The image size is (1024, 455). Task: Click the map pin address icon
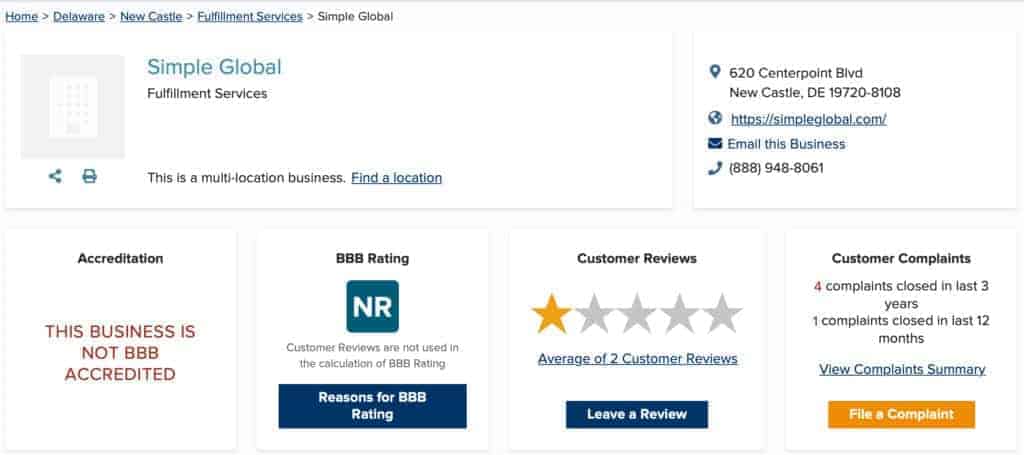714,72
